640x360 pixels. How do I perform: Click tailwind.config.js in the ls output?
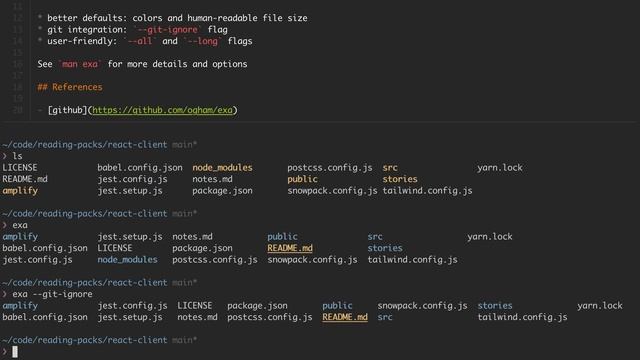(427, 191)
